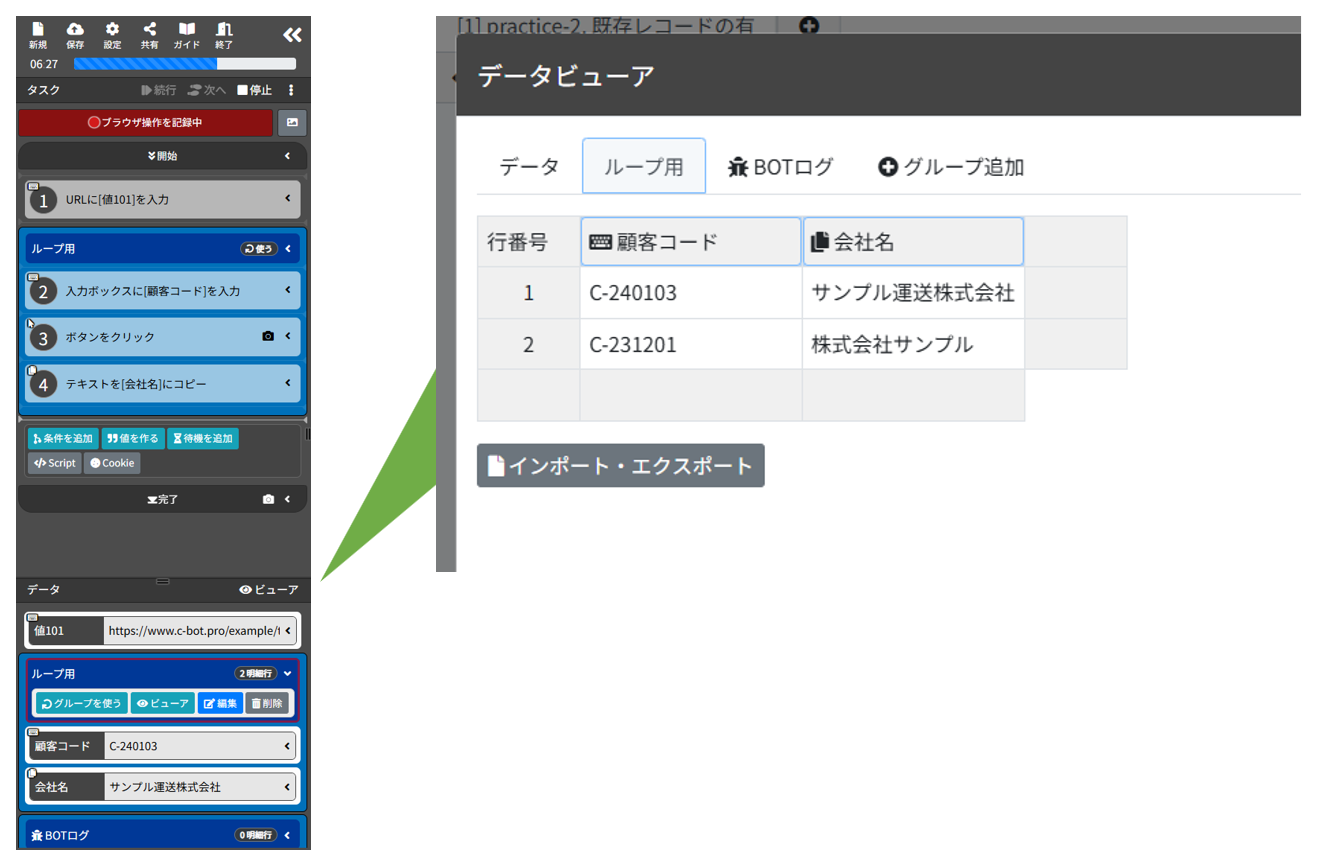Click the Script button
The width and height of the screenshot is (1317, 863).
(x=55, y=463)
